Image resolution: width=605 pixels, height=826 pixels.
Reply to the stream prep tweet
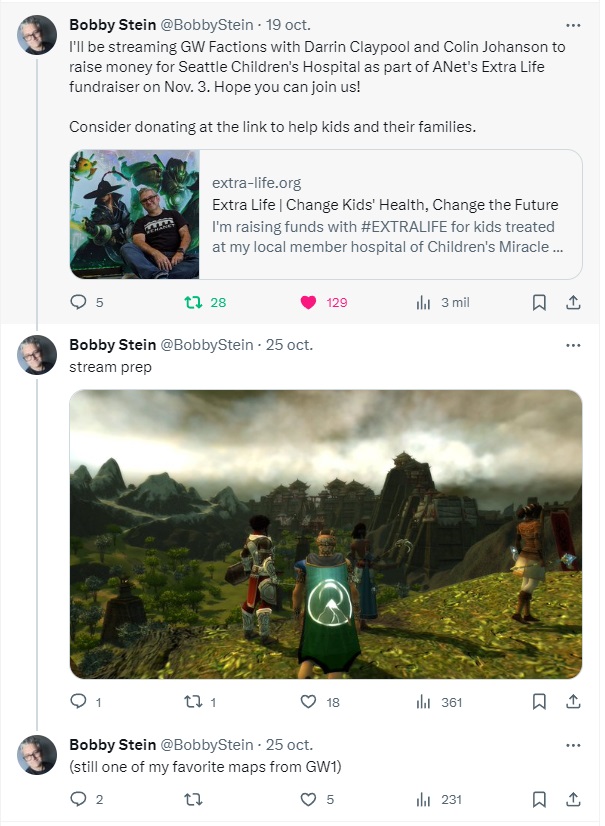pos(79,702)
